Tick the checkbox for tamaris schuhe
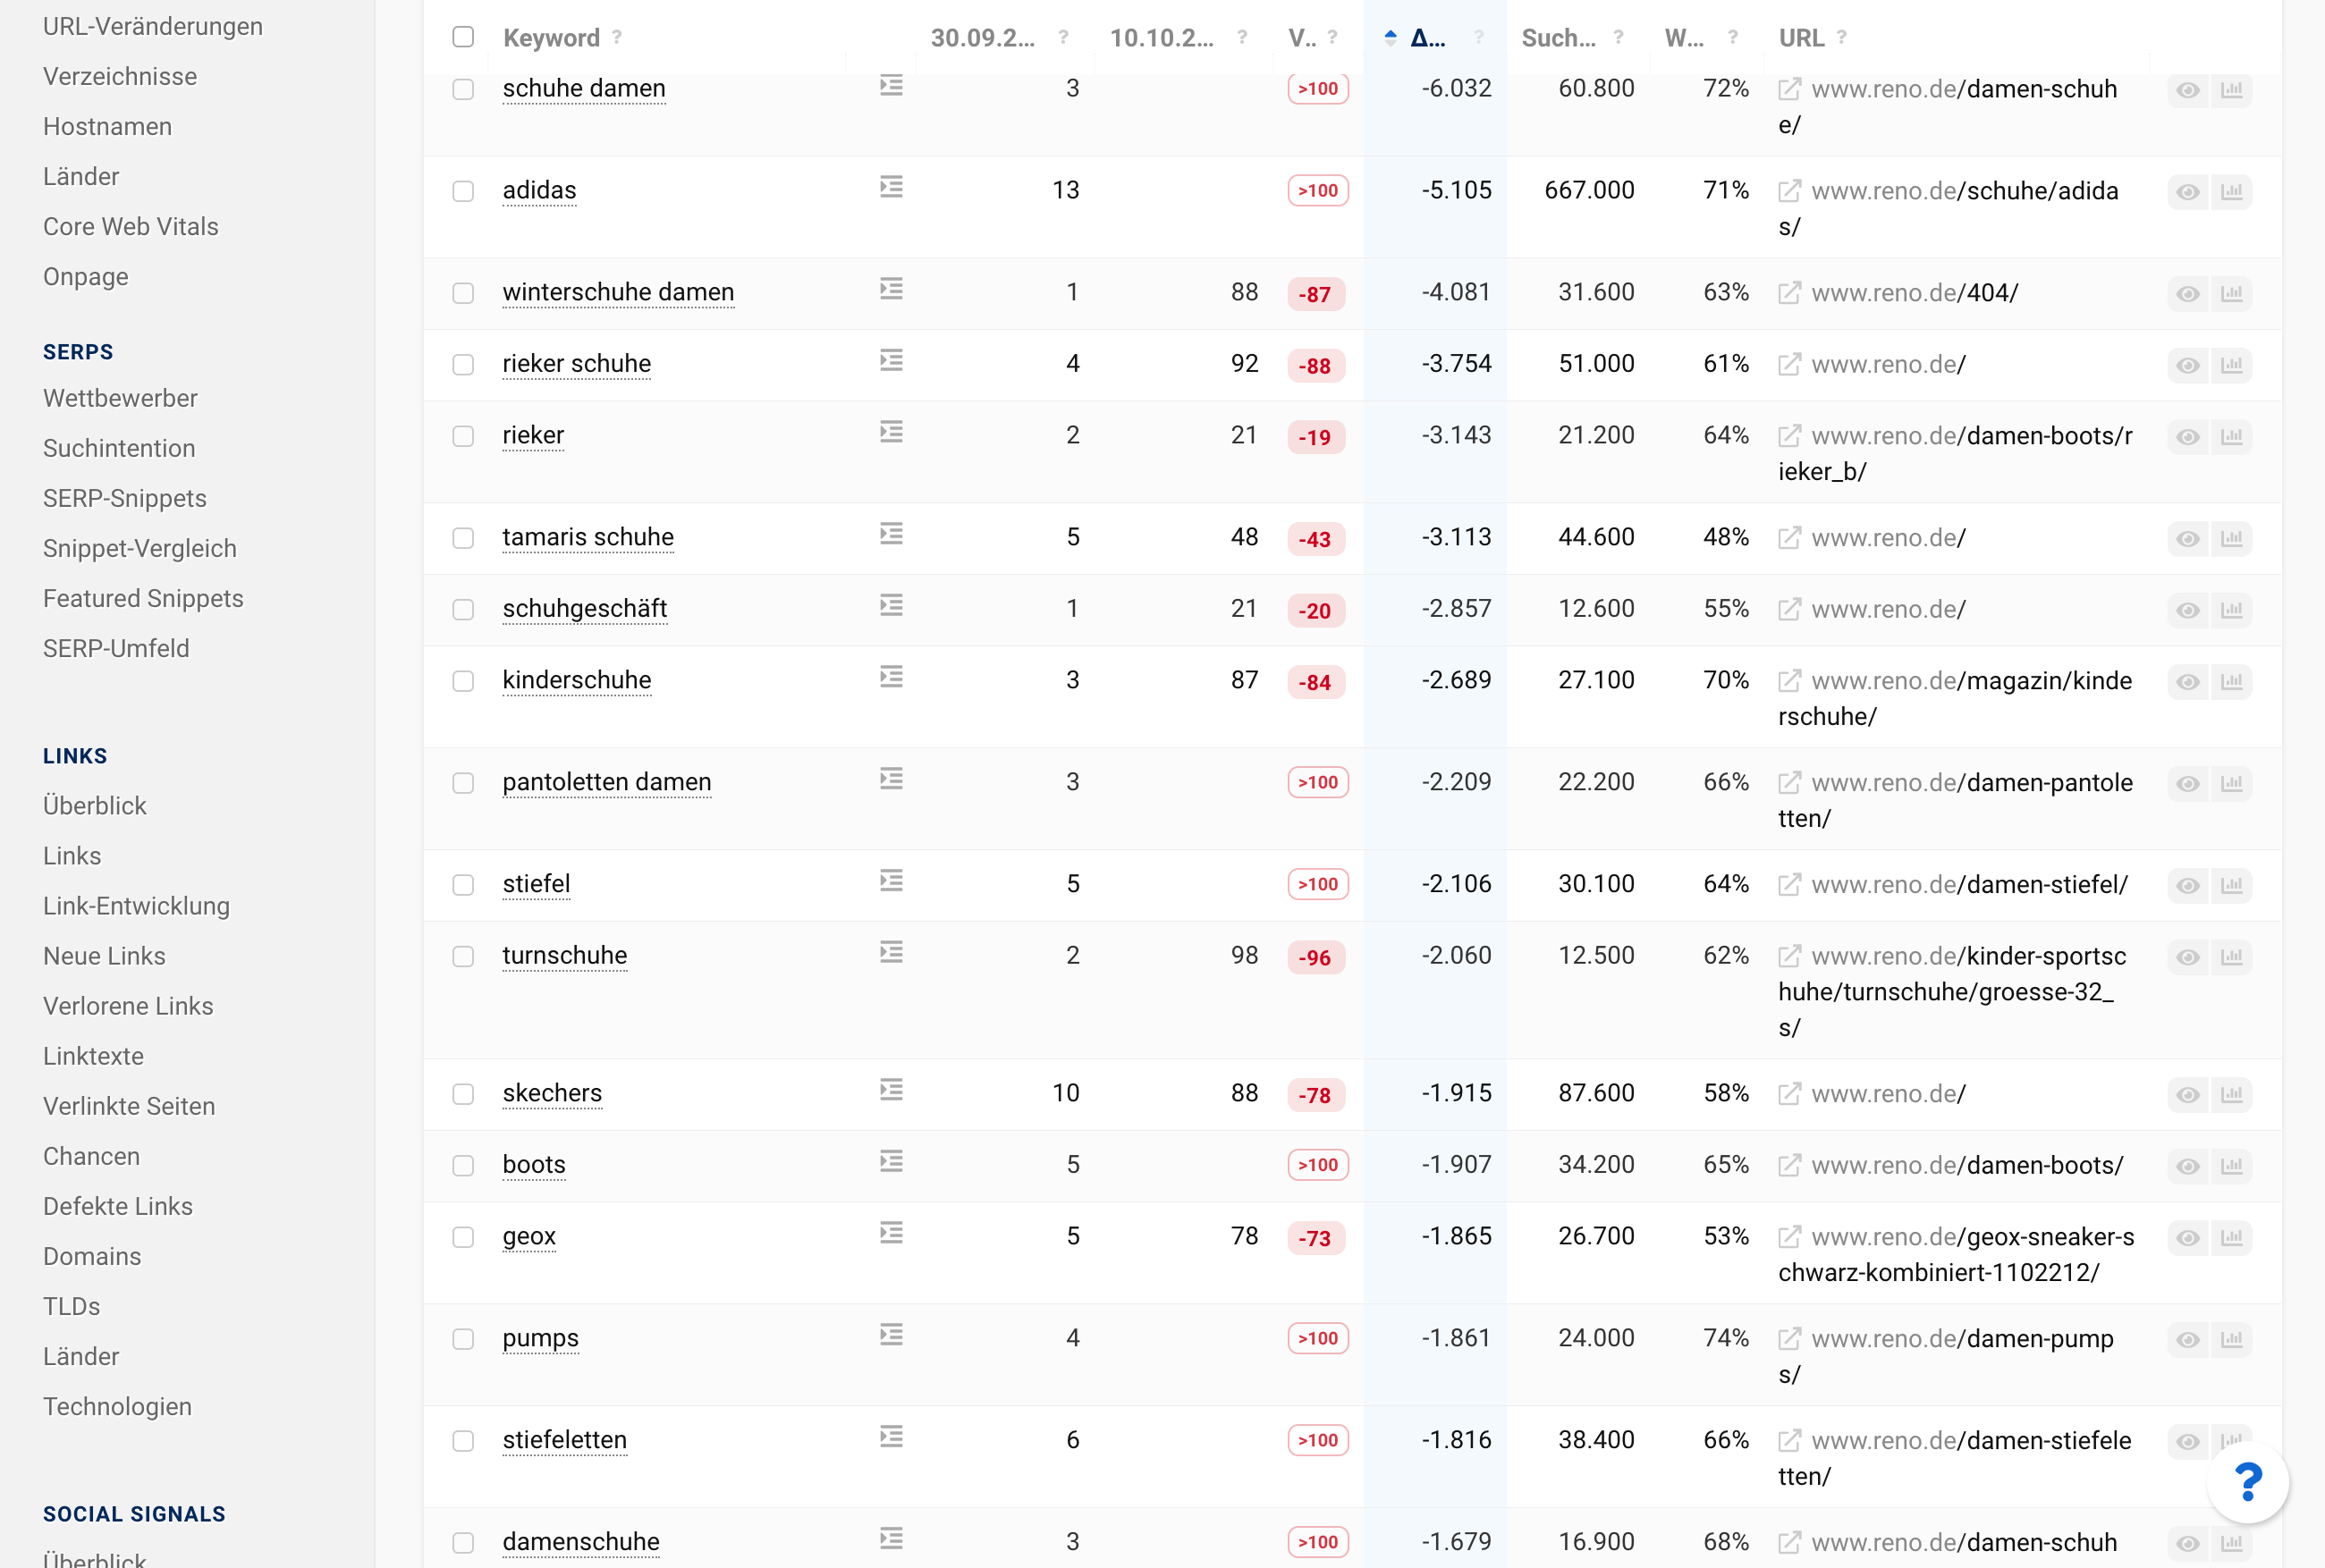The width and height of the screenshot is (2325, 1568). (463, 538)
